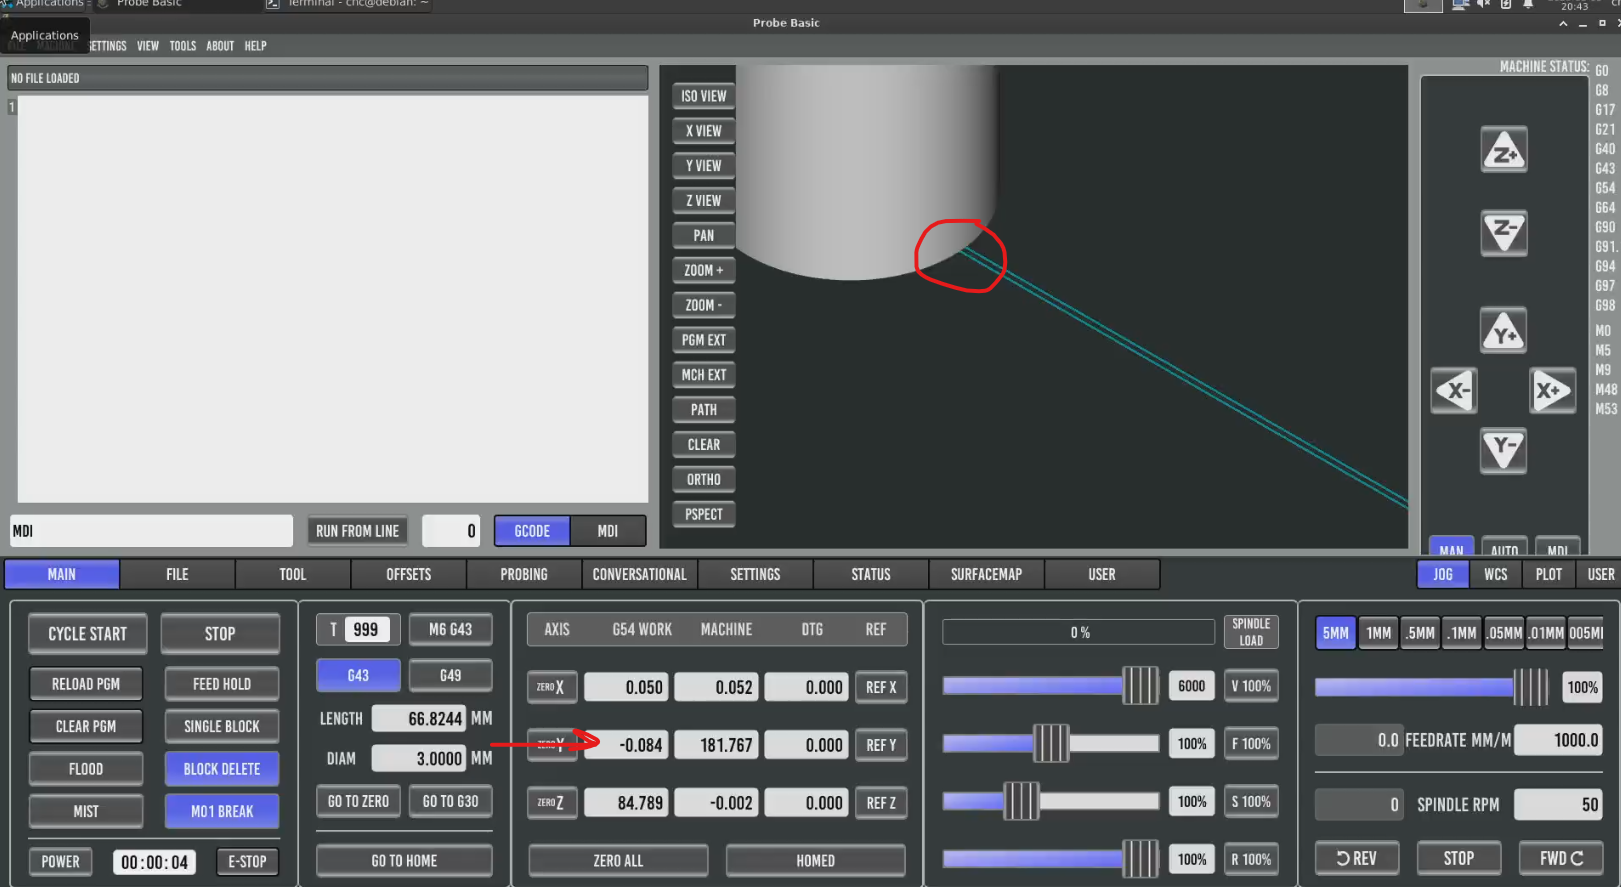Open the Offsets tab

point(408,574)
